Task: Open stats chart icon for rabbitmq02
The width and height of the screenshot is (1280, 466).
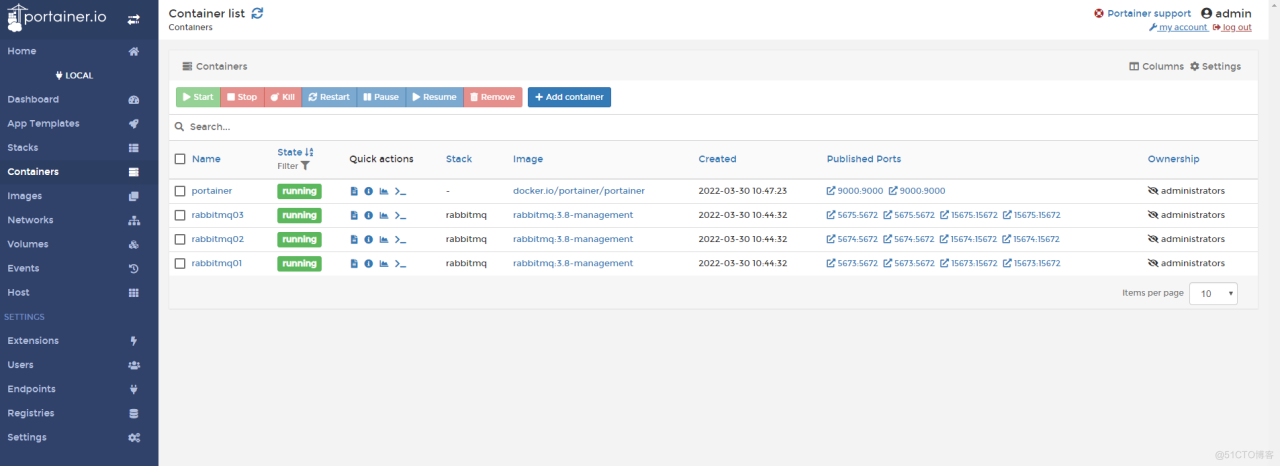Action: 383,240
